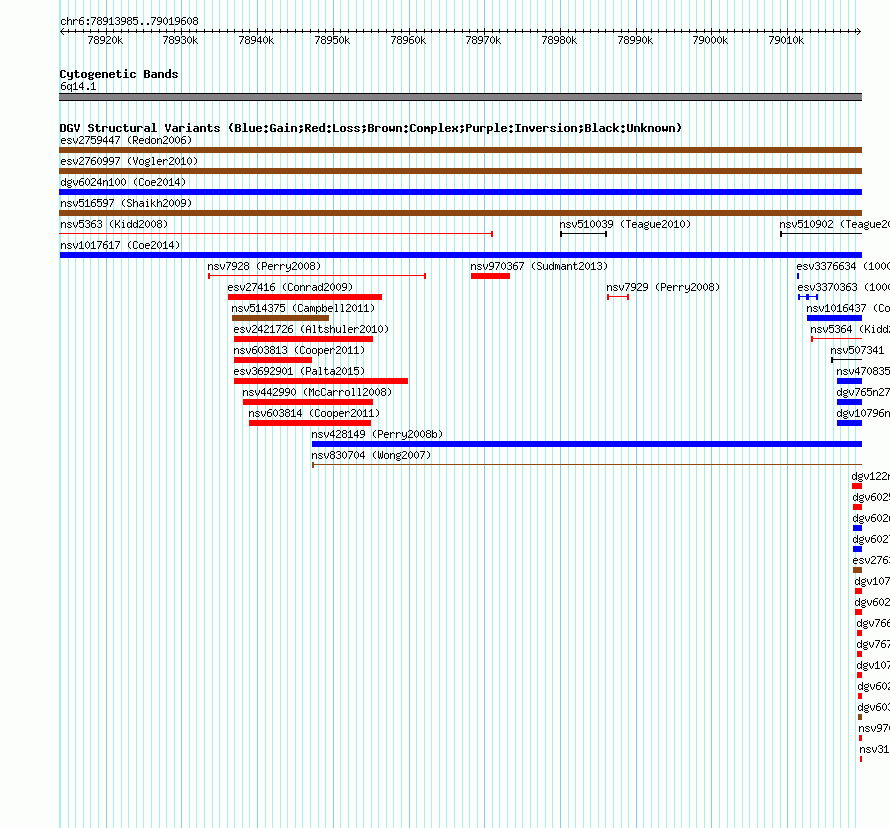The height and width of the screenshot is (828, 890).
Task: Click the gray 6q14.1 cytogenetic band bar
Action: pyautogui.click(x=460, y=97)
